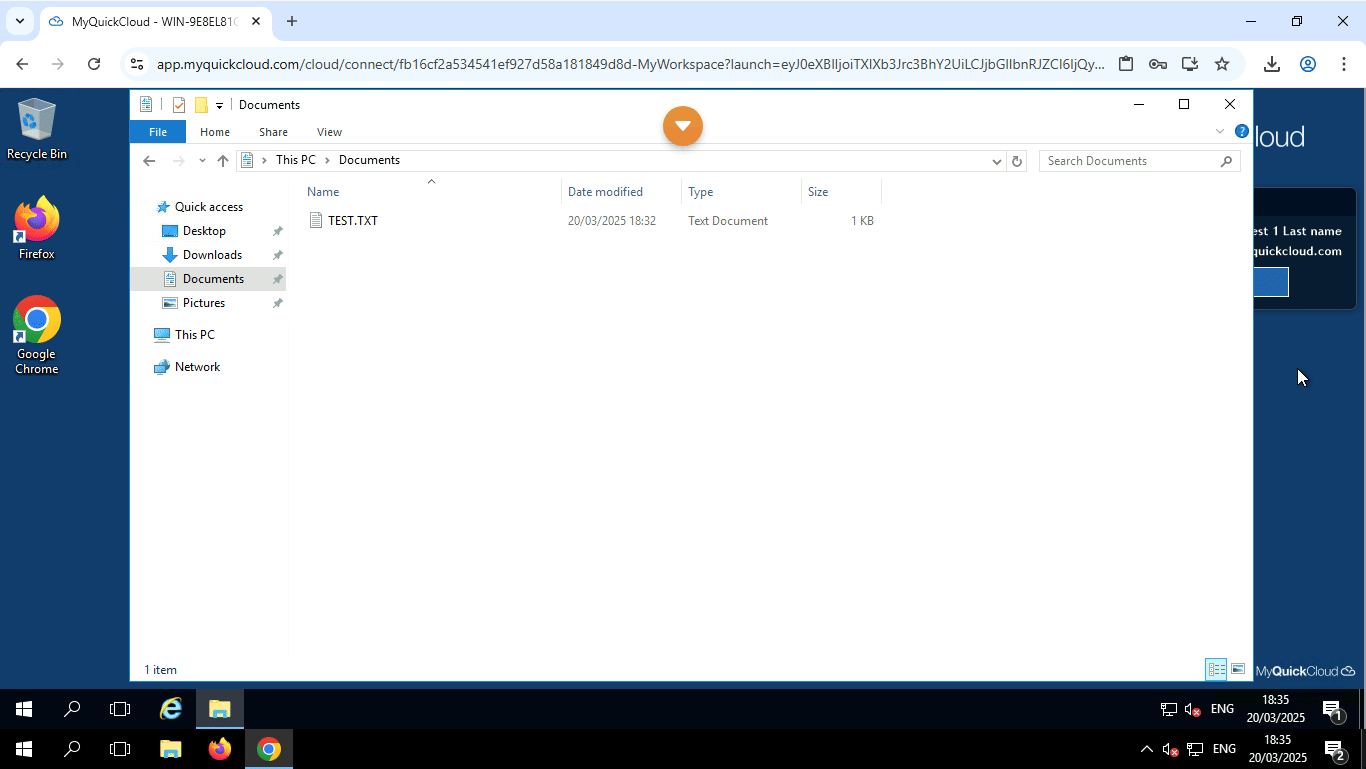
Task: Click the date 20/03/2025 18:32 of TEST.TXT
Action: click(x=612, y=221)
